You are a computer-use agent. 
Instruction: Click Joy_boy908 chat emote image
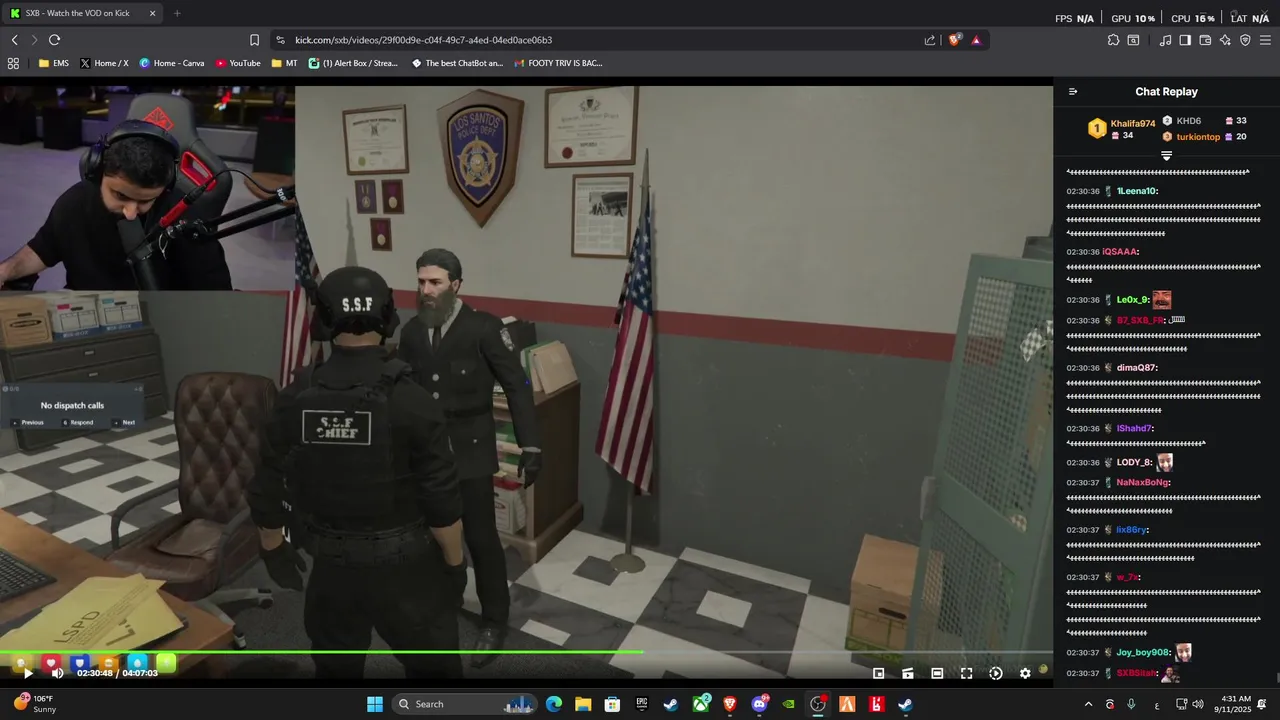(x=1183, y=652)
